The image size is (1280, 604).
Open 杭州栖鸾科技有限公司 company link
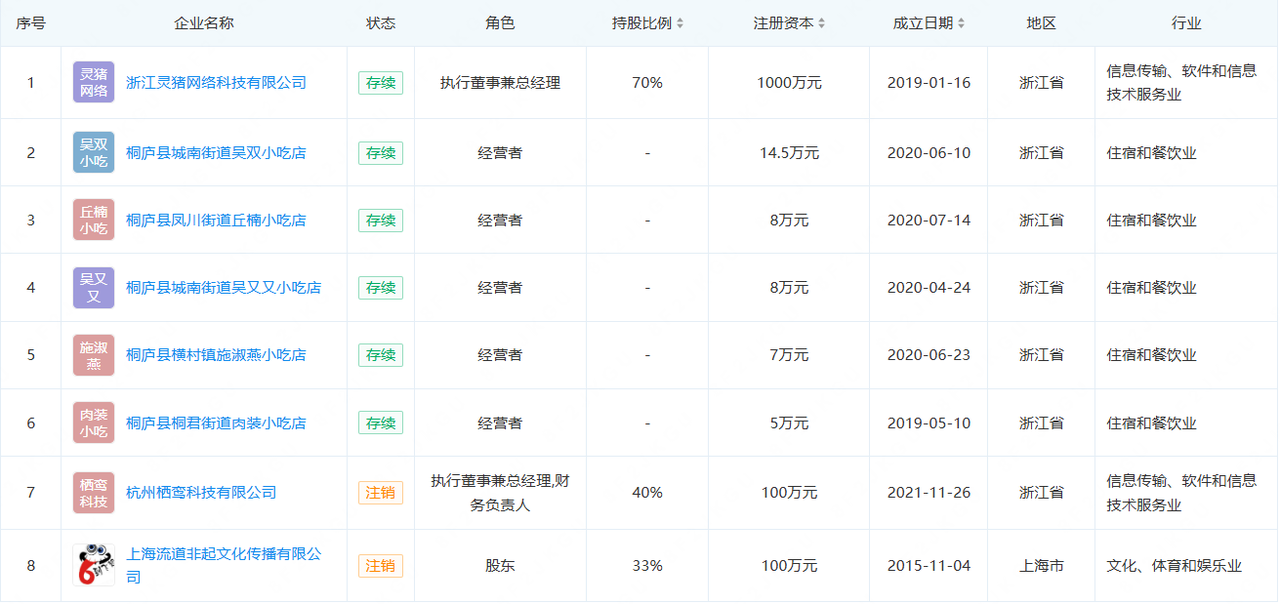point(201,492)
